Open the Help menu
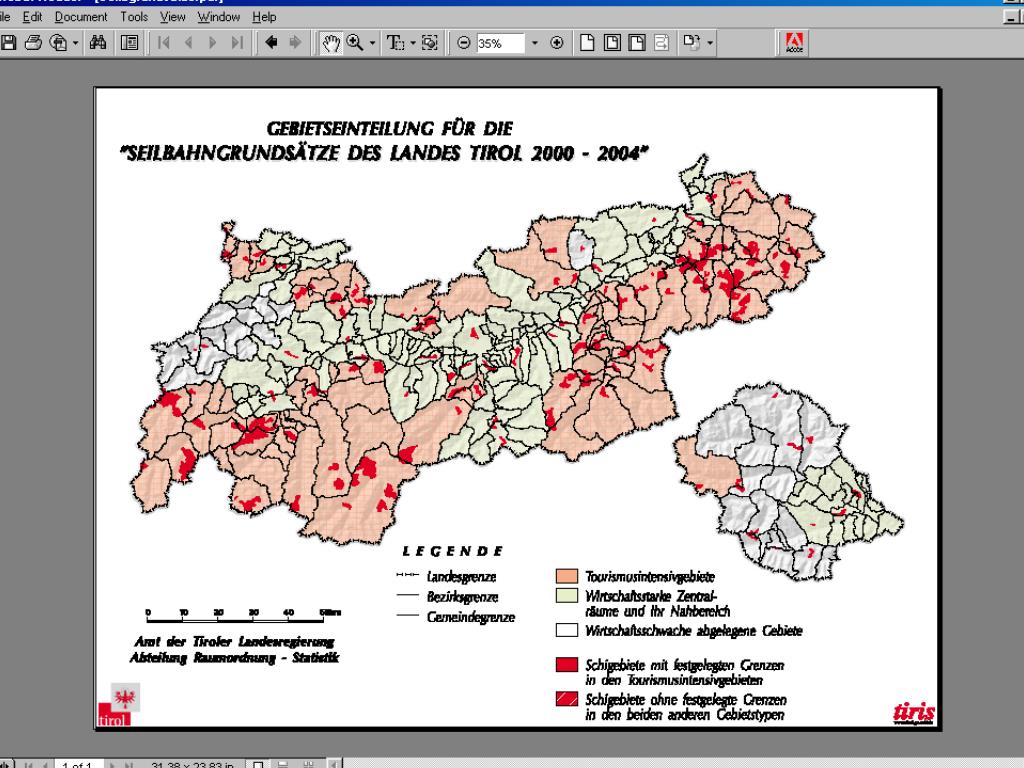Image resolution: width=1024 pixels, height=768 pixels. tap(264, 17)
